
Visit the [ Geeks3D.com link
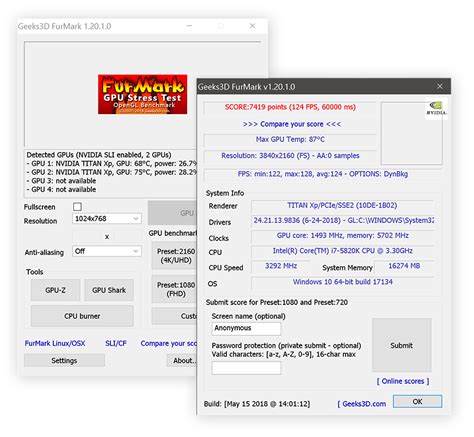tap(362, 404)
